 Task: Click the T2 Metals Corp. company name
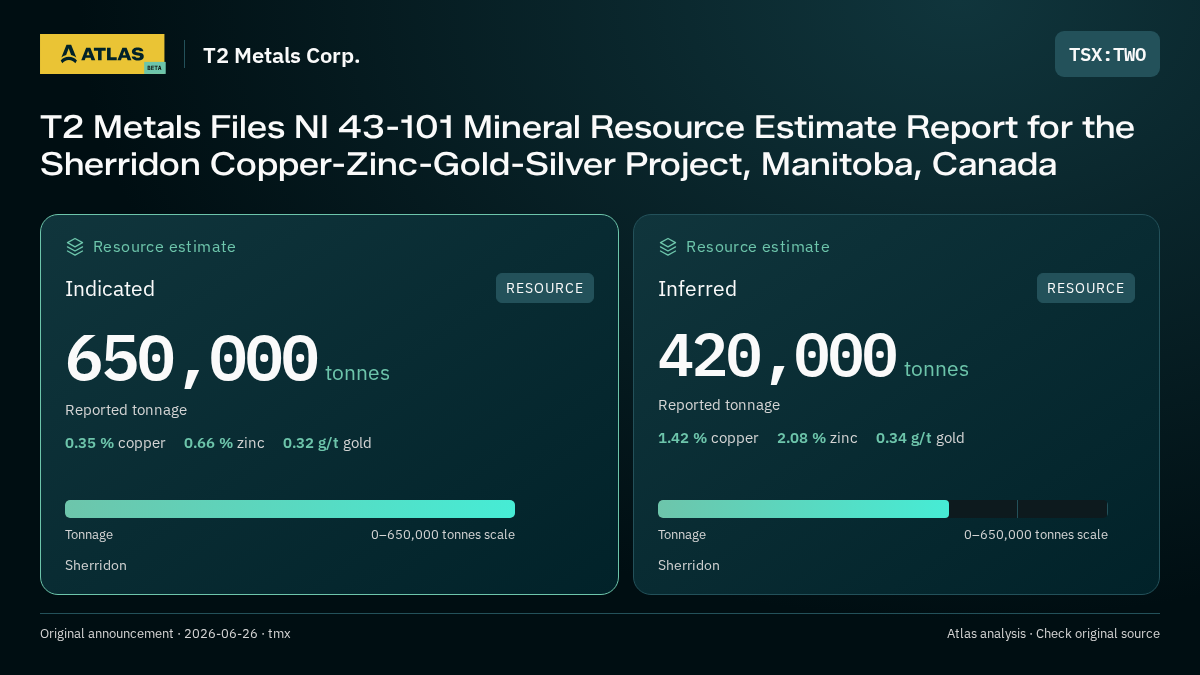point(281,56)
